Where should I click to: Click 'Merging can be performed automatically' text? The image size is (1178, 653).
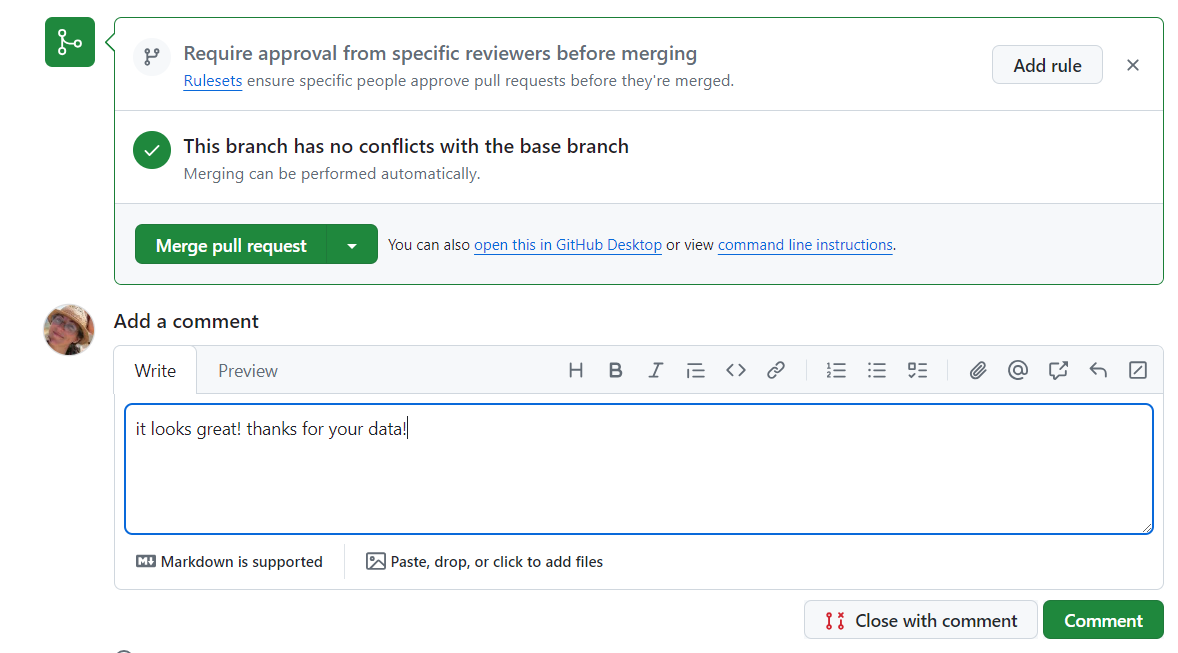tap(331, 174)
